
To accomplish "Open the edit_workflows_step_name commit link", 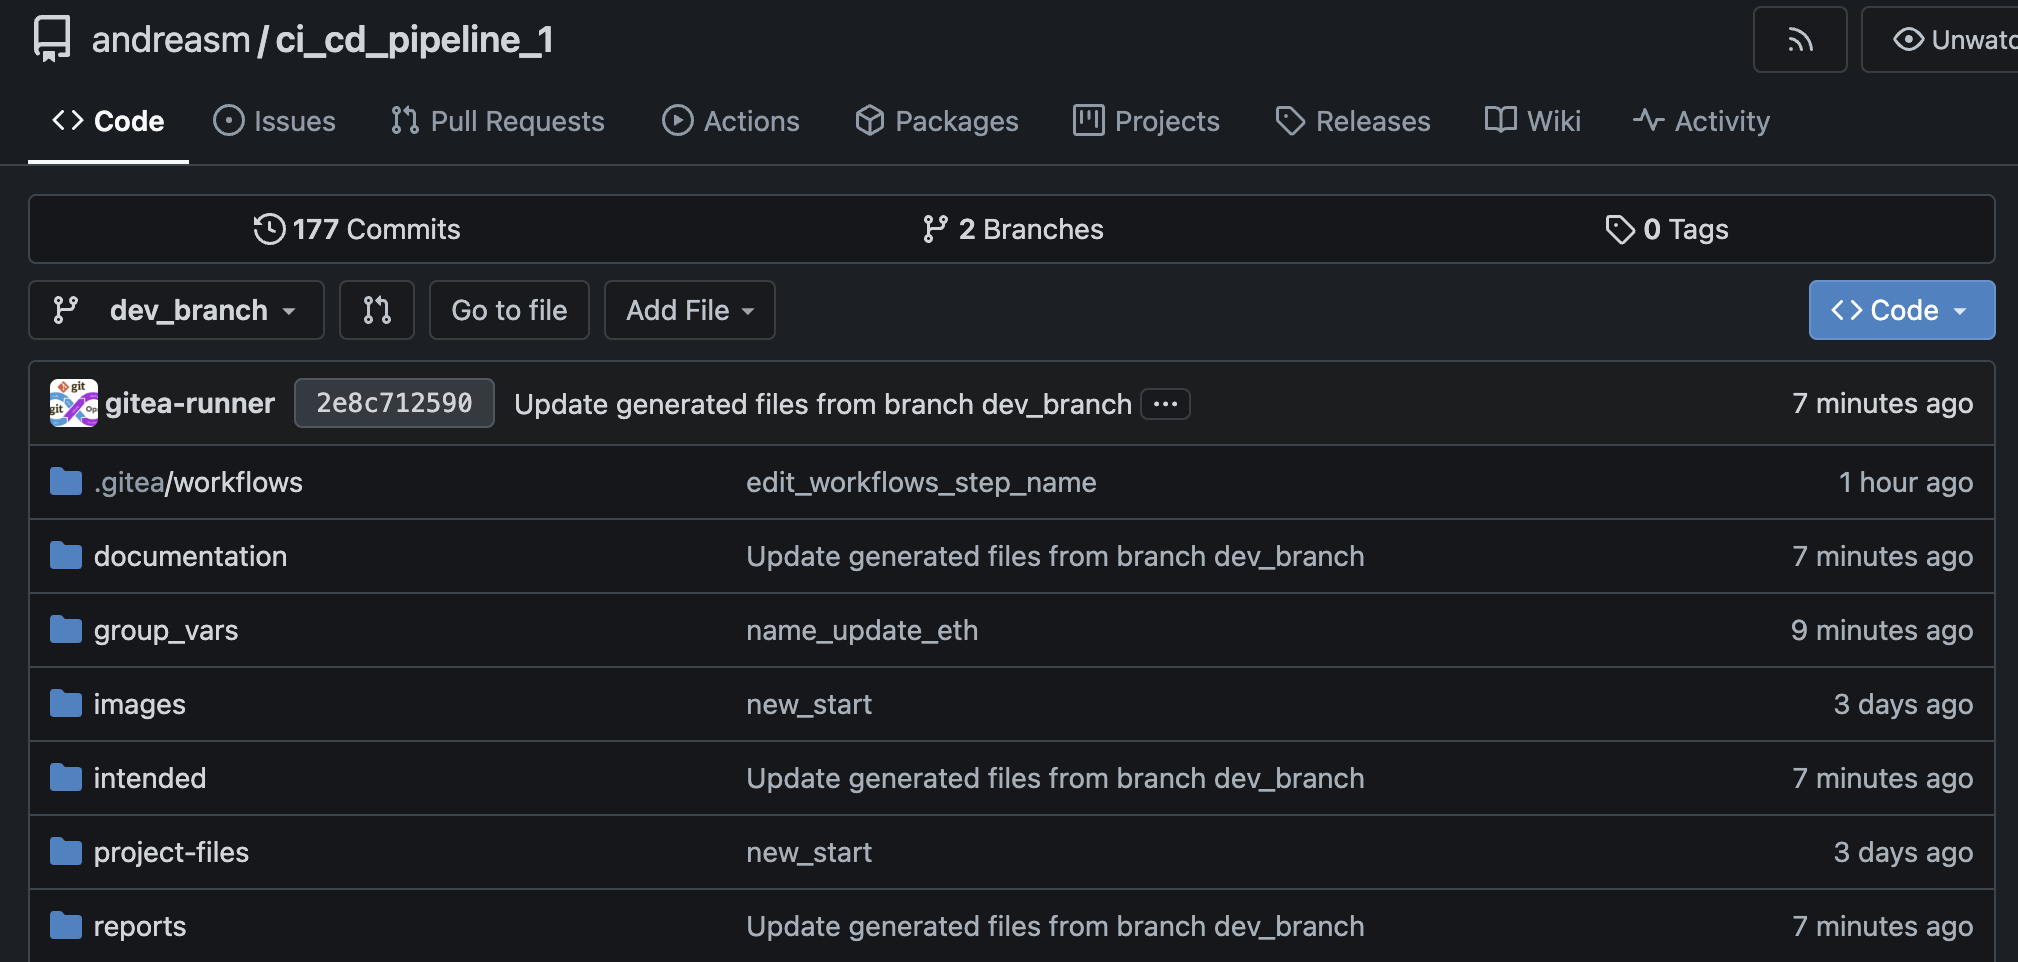I will [921, 482].
